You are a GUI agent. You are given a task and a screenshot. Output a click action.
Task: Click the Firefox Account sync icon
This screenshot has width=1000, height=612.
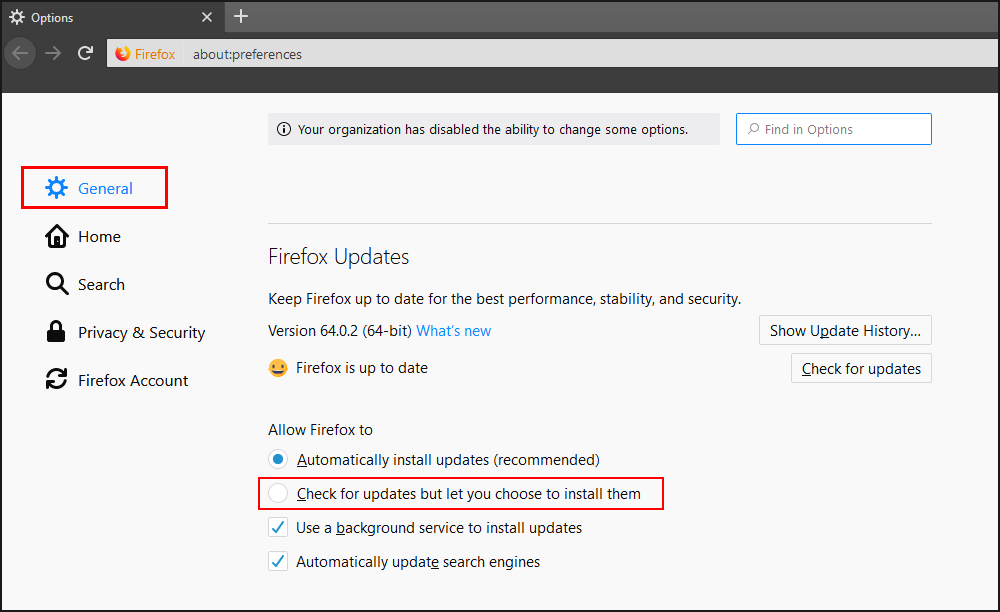pyautogui.click(x=56, y=379)
